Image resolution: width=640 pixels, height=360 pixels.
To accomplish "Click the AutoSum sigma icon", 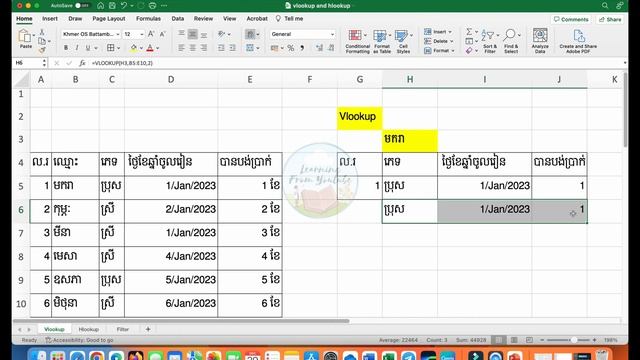I will (469, 32).
